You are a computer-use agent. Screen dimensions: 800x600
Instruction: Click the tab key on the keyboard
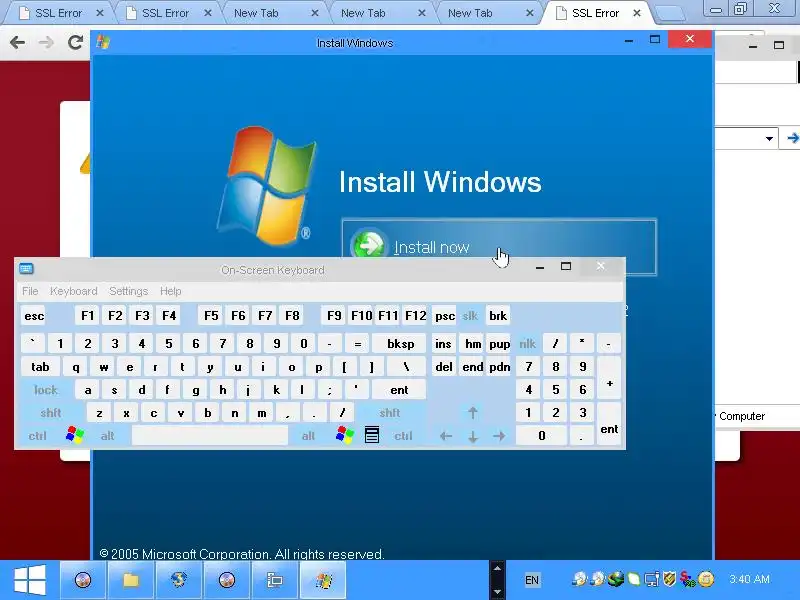click(40, 367)
